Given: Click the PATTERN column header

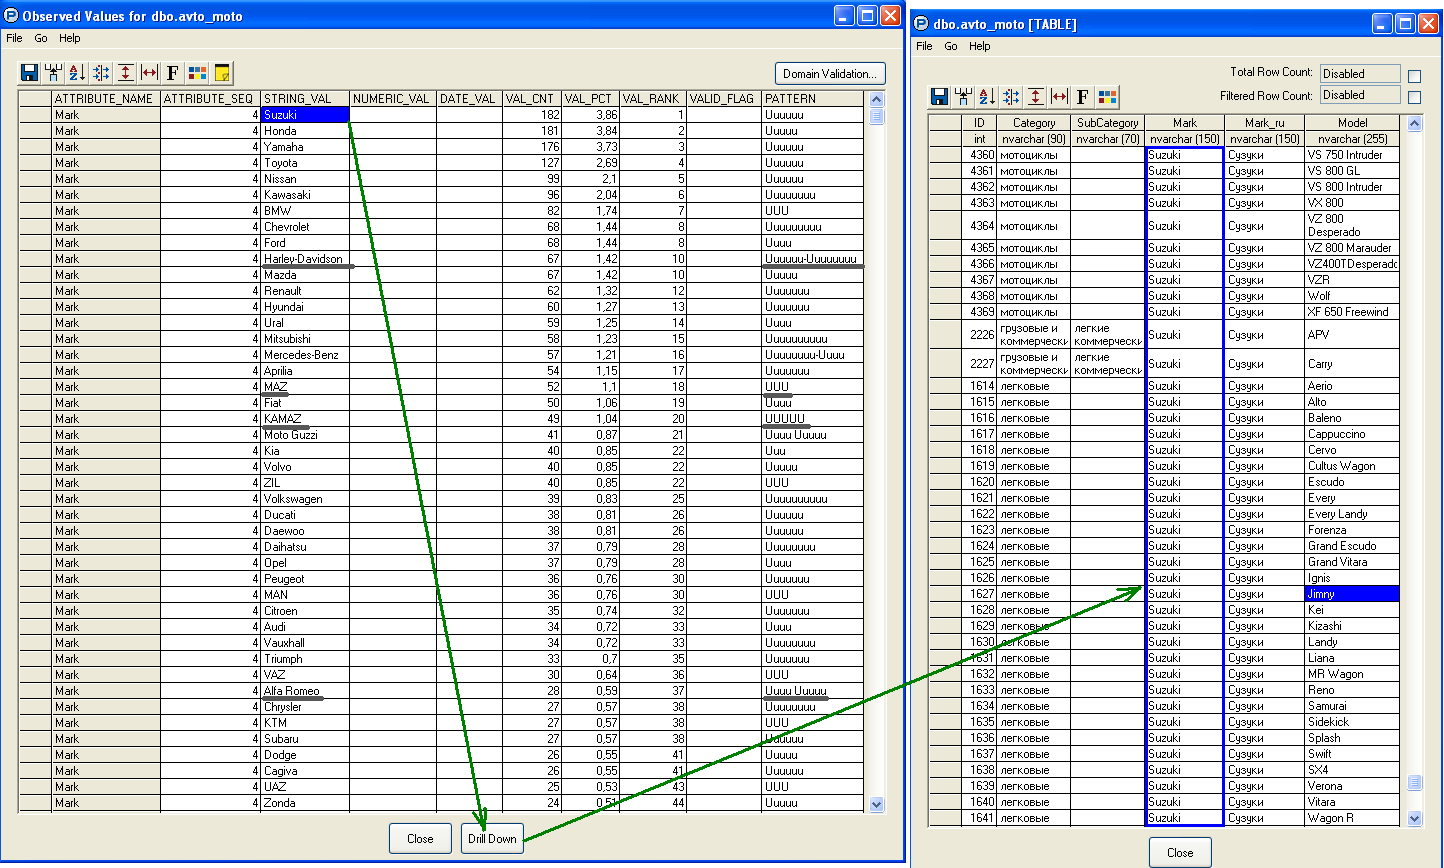Looking at the screenshot, I should point(813,99).
